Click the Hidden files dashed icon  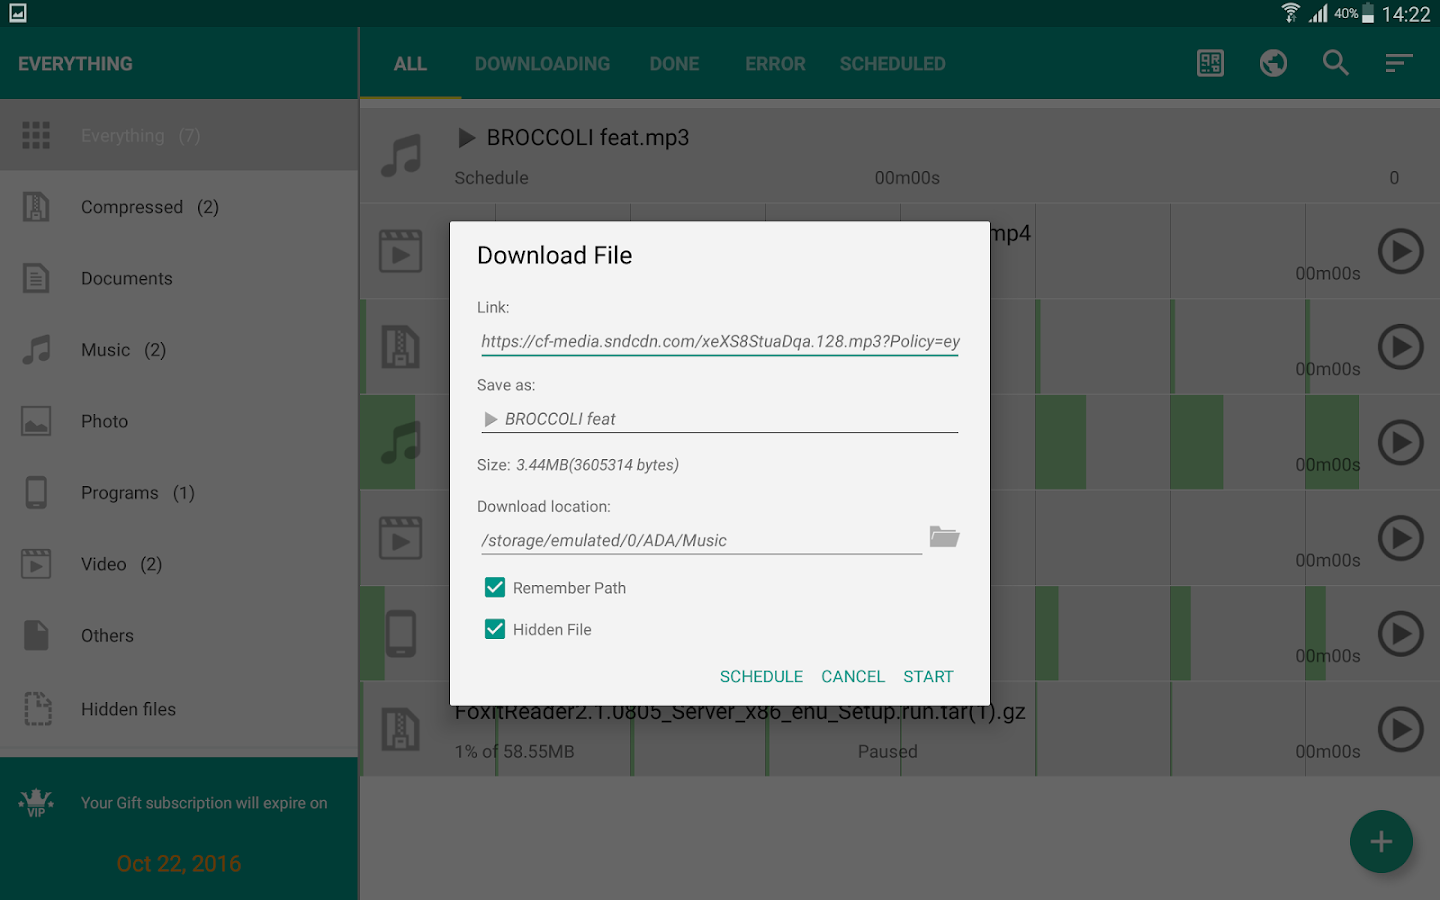click(x=38, y=709)
